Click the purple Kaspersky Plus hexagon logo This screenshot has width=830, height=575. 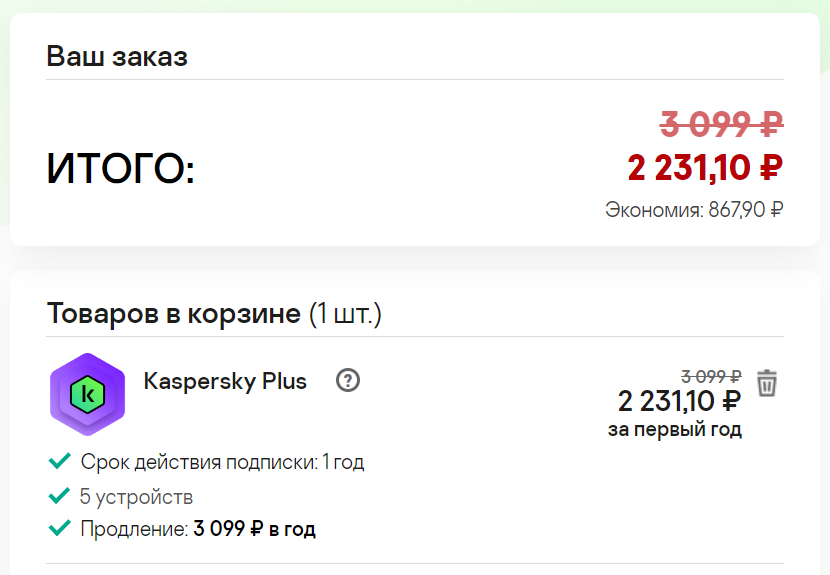tap(87, 394)
